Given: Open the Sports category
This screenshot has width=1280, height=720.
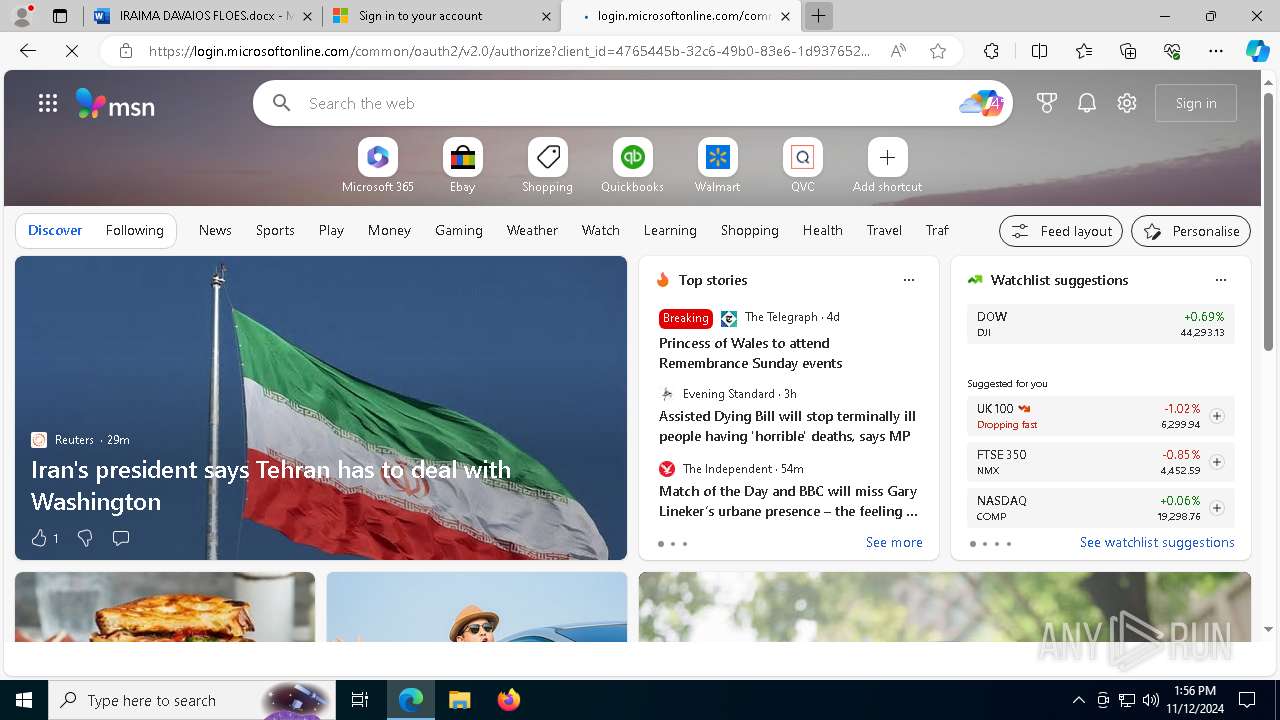Looking at the screenshot, I should click(275, 230).
